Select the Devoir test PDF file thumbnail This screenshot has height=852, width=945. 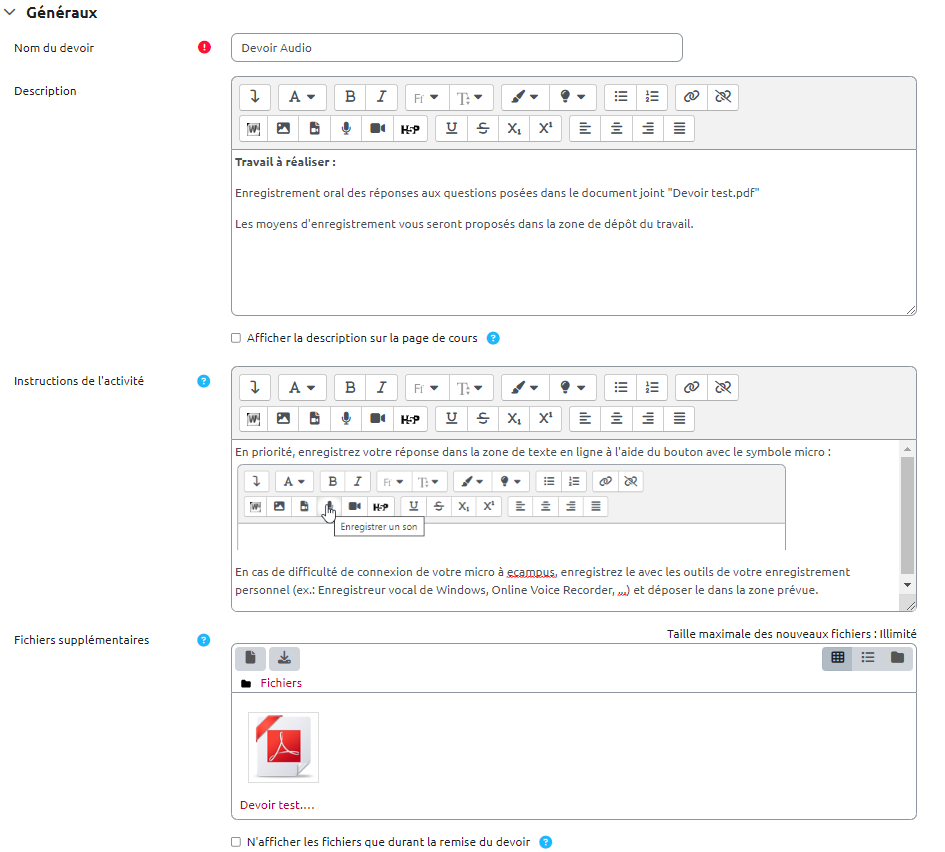tap(283, 747)
